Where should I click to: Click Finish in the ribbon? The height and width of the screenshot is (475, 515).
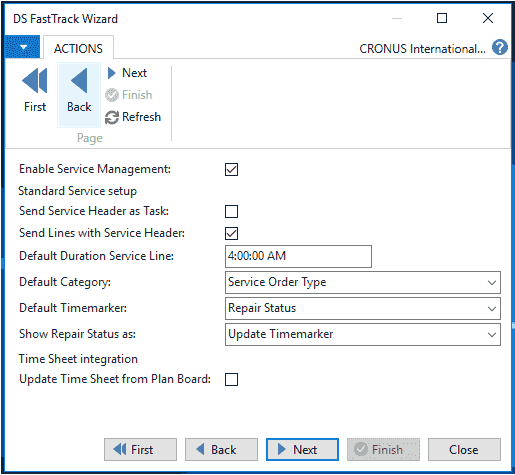pyautogui.click(x=129, y=95)
